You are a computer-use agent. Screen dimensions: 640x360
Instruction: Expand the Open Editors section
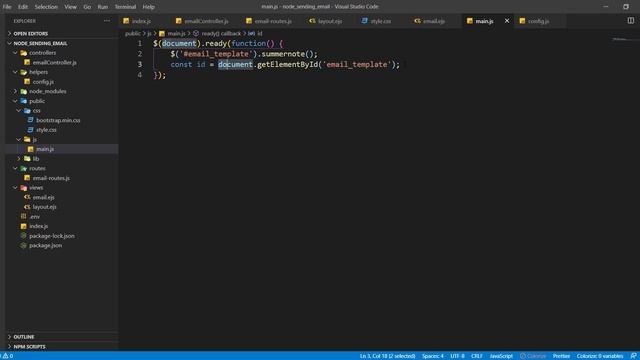point(31,33)
